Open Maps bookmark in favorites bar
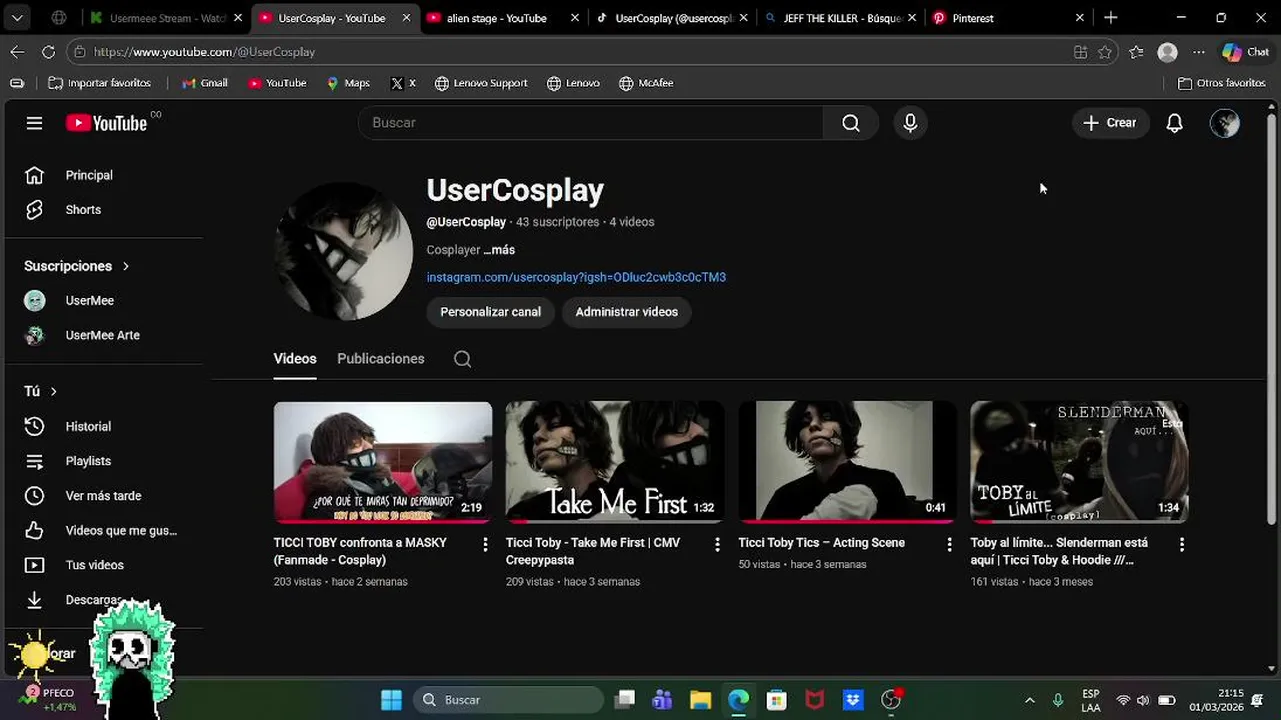Viewport: 1281px width, 720px height. click(348, 83)
